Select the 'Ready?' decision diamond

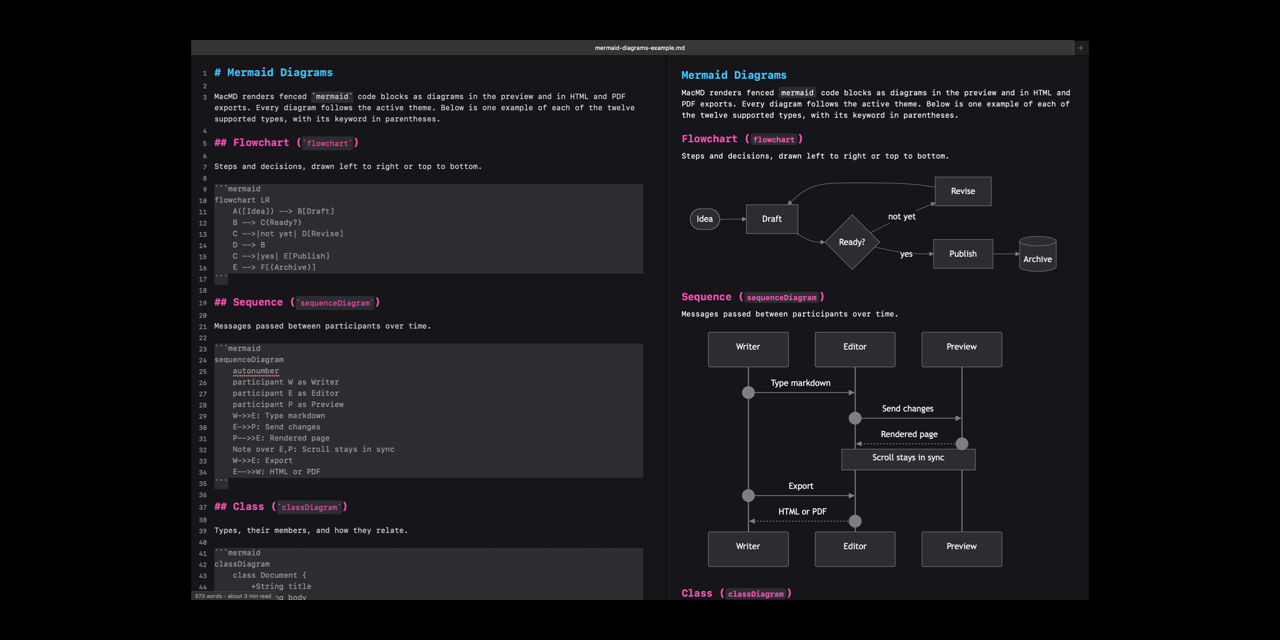[x=852, y=242]
